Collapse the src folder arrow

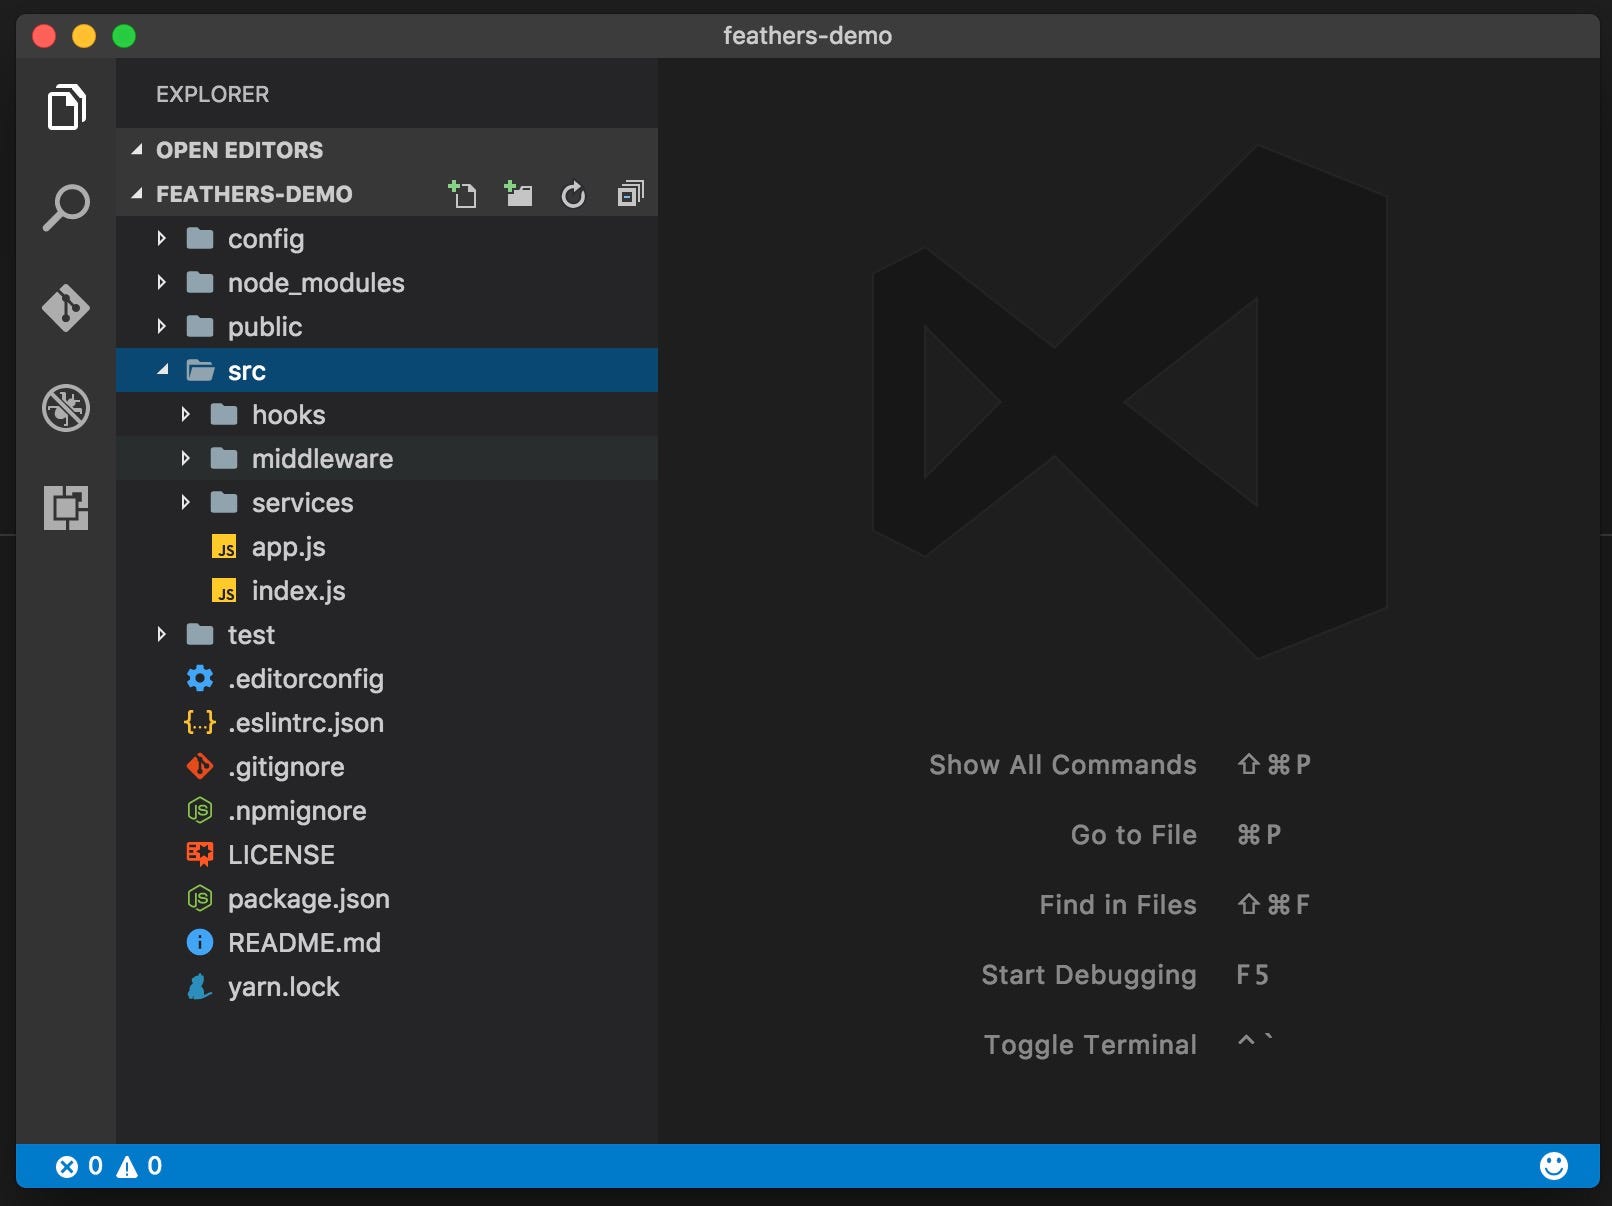point(162,370)
